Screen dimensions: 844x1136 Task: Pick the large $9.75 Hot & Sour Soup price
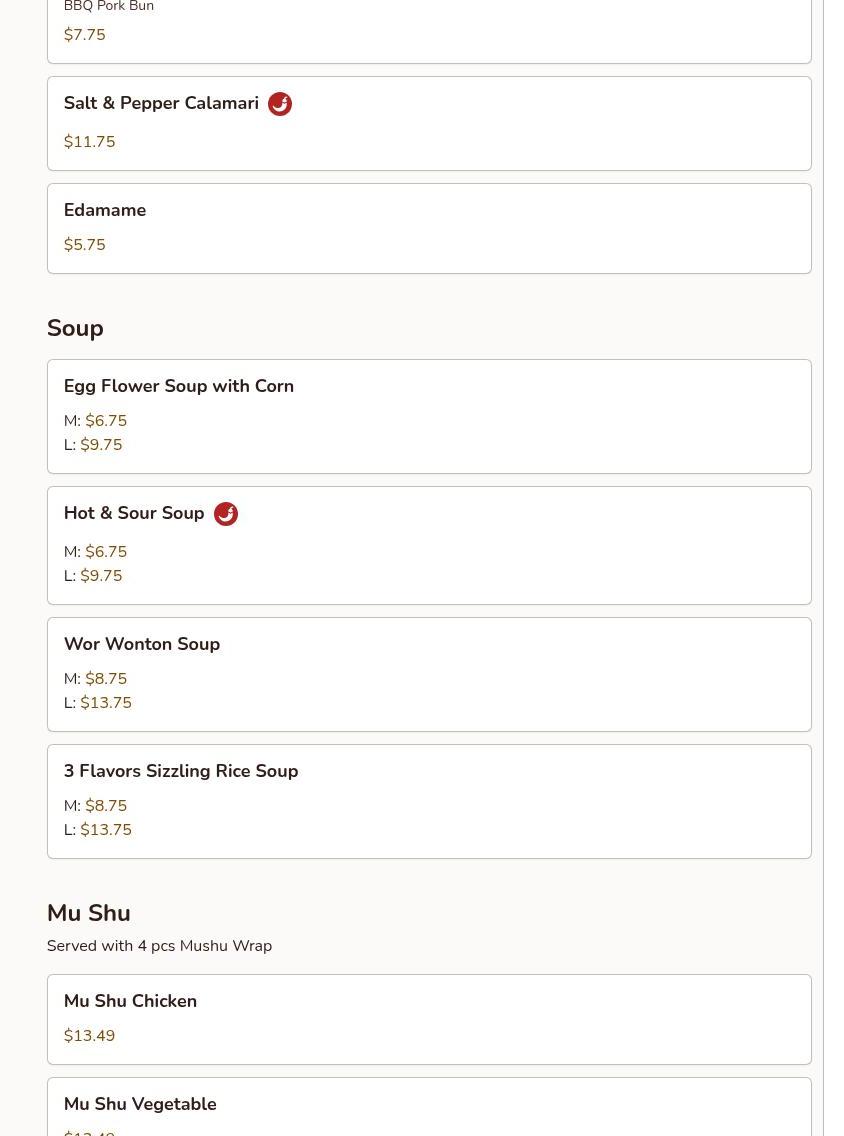[101, 576]
